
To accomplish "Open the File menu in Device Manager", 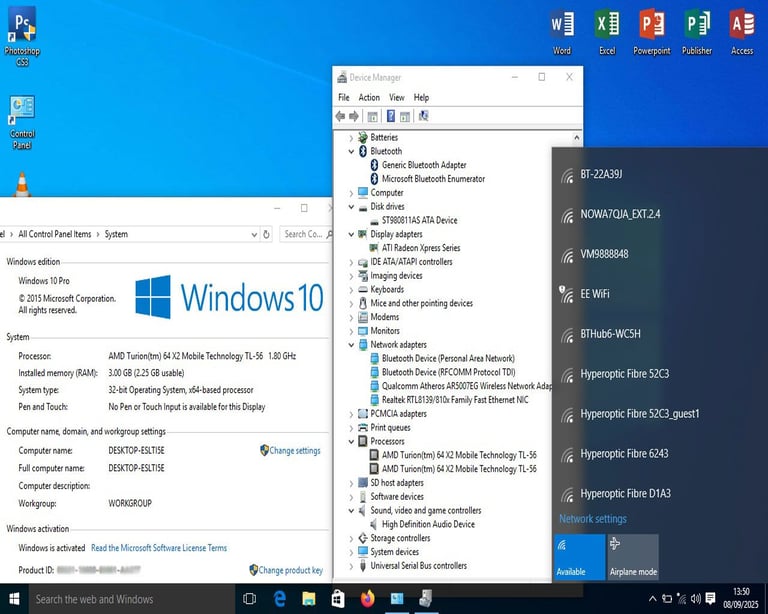I will (344, 97).
